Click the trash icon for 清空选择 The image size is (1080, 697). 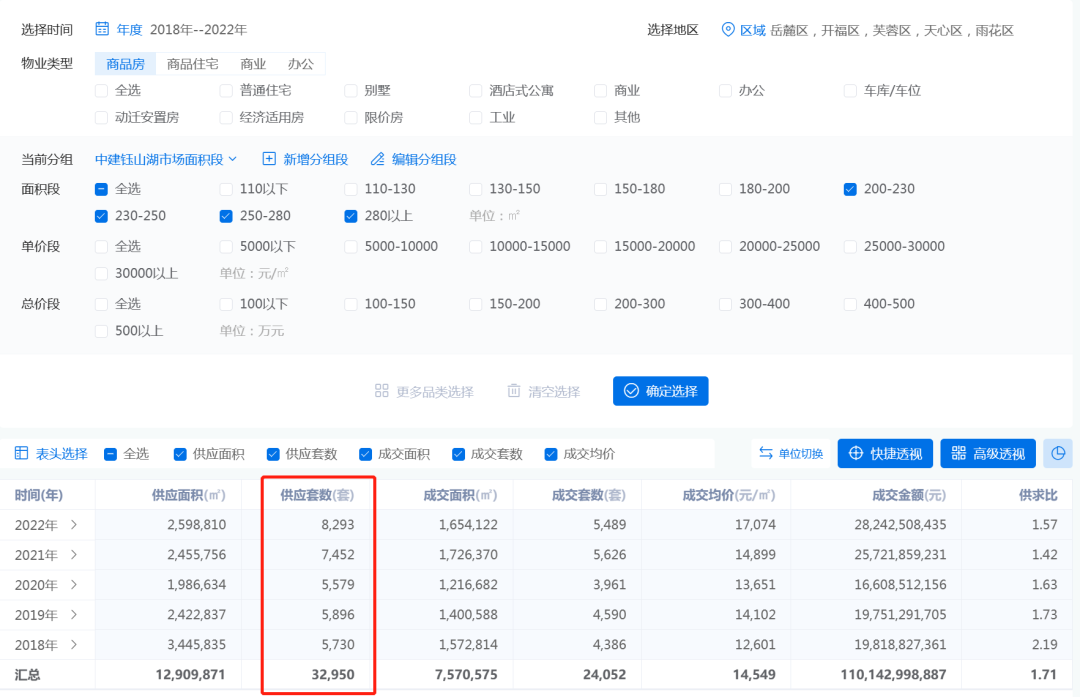pyautogui.click(x=514, y=391)
